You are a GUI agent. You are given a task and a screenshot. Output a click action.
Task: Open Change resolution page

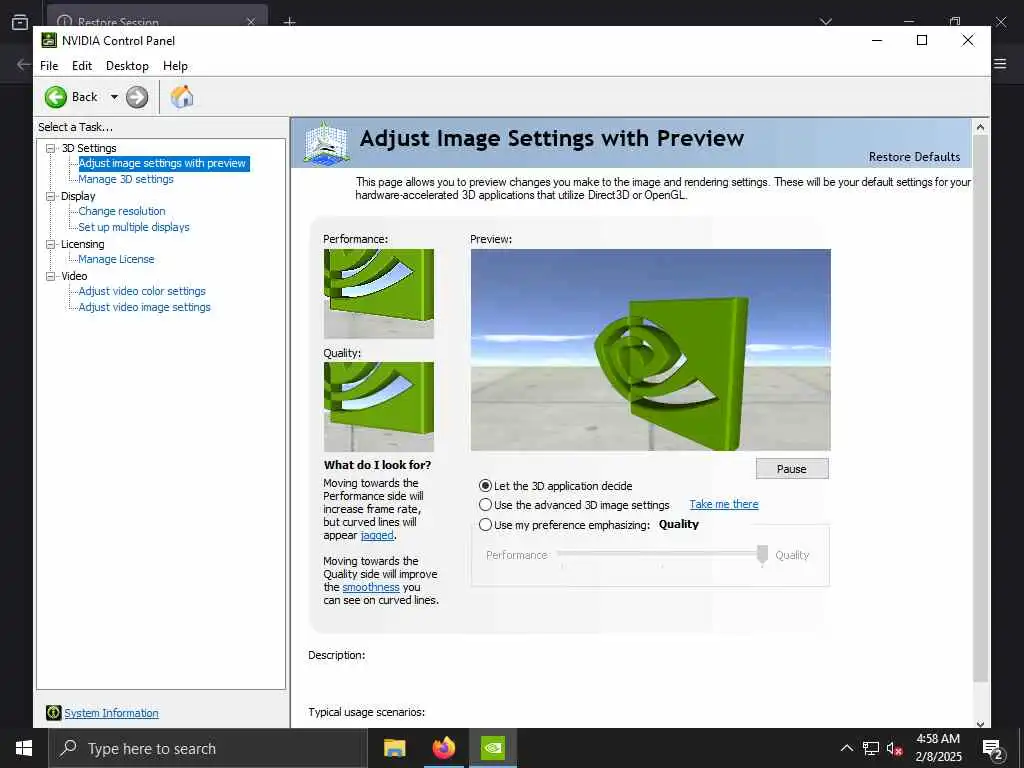(121, 211)
